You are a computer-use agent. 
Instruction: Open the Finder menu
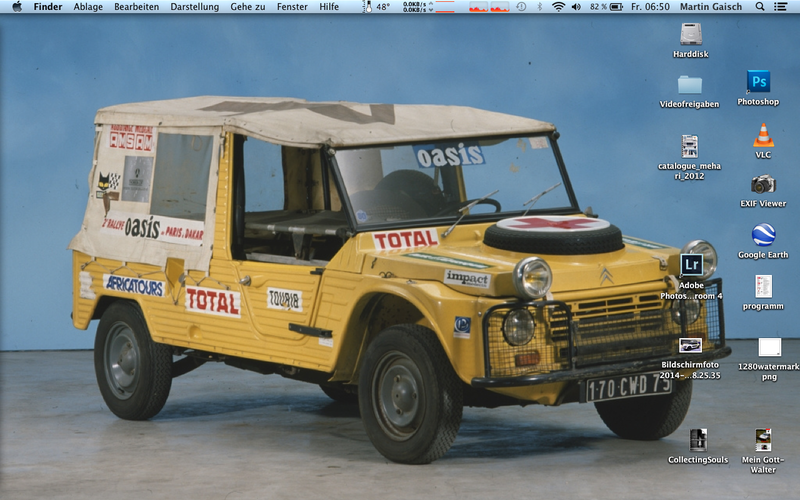[48, 7]
